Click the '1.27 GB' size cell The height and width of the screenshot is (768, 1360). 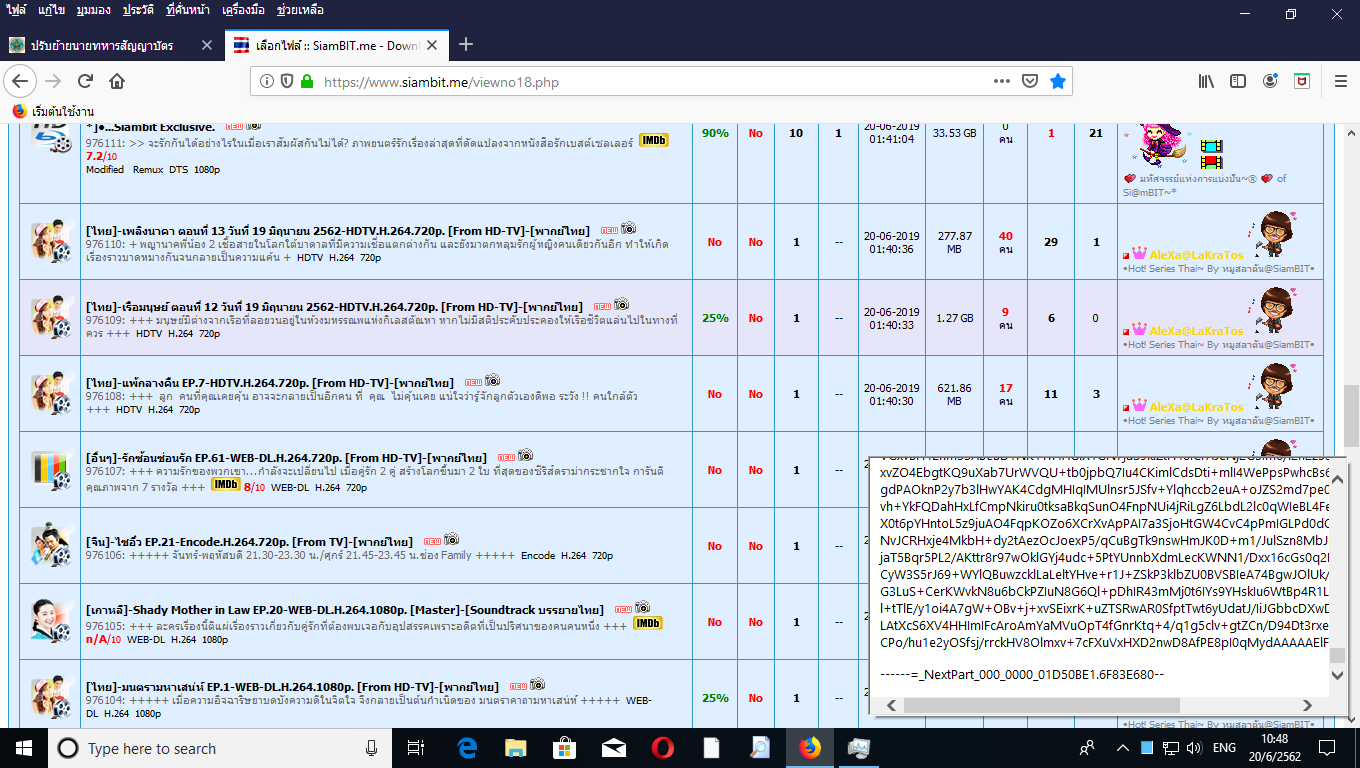tap(954, 318)
